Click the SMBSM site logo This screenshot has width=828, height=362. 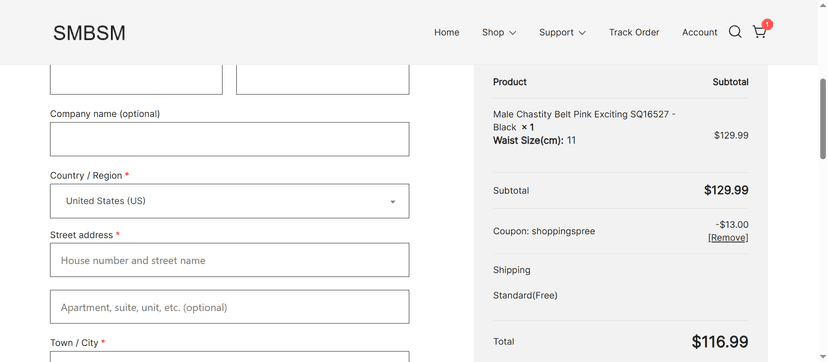pos(89,33)
